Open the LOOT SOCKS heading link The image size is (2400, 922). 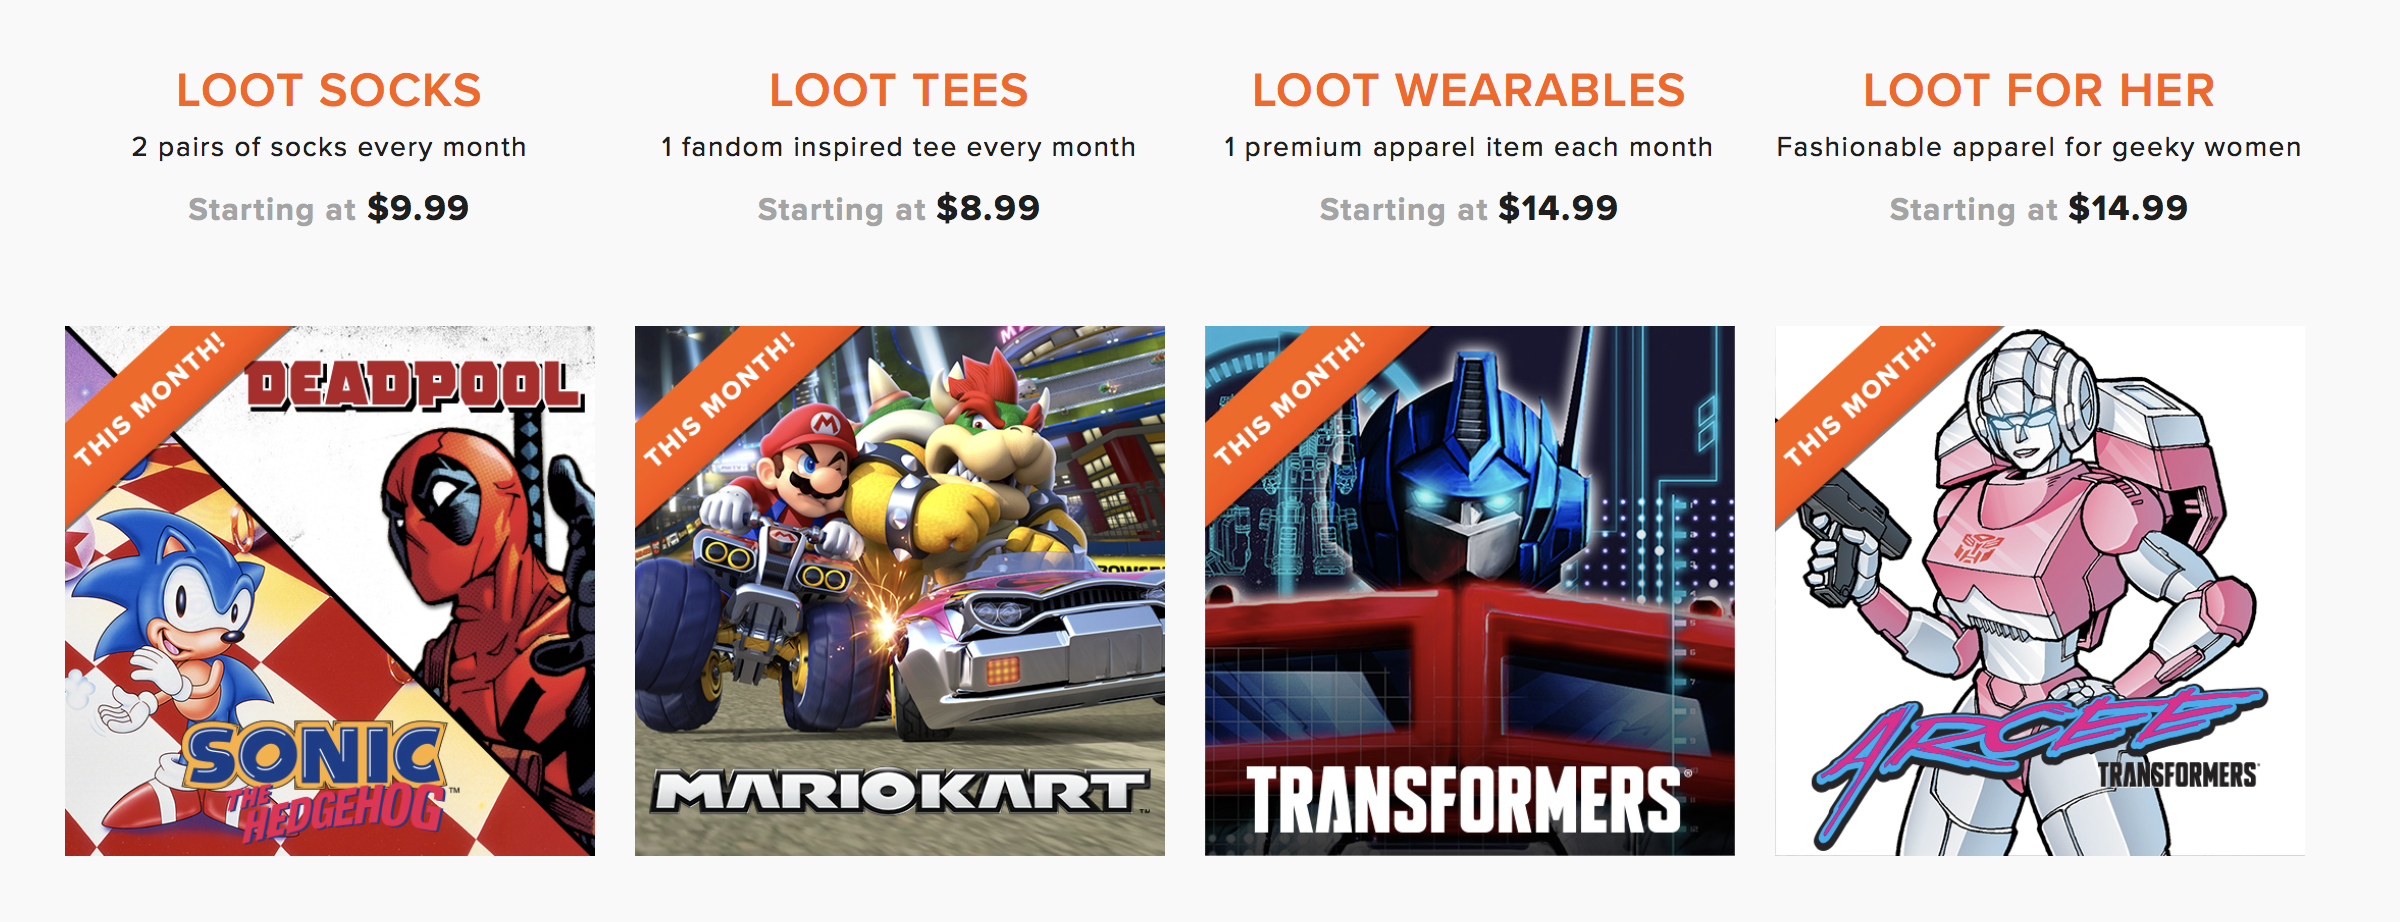[x=329, y=91]
